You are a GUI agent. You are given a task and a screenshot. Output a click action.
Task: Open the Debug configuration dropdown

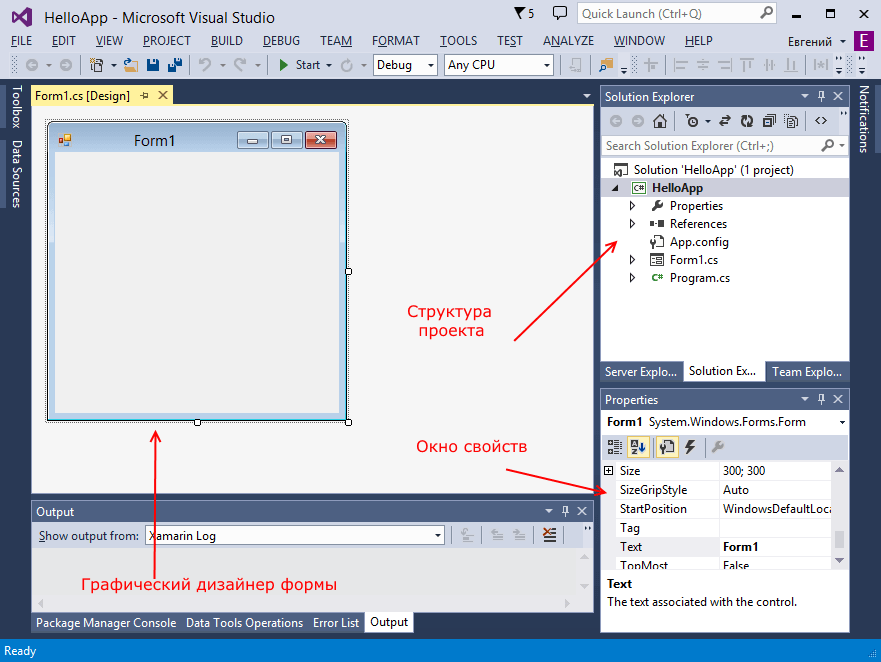pos(405,65)
